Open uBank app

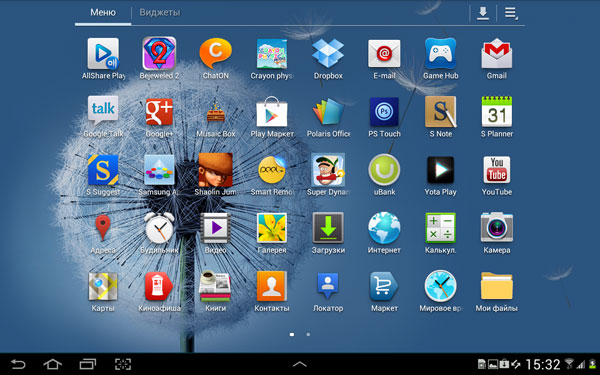point(384,170)
